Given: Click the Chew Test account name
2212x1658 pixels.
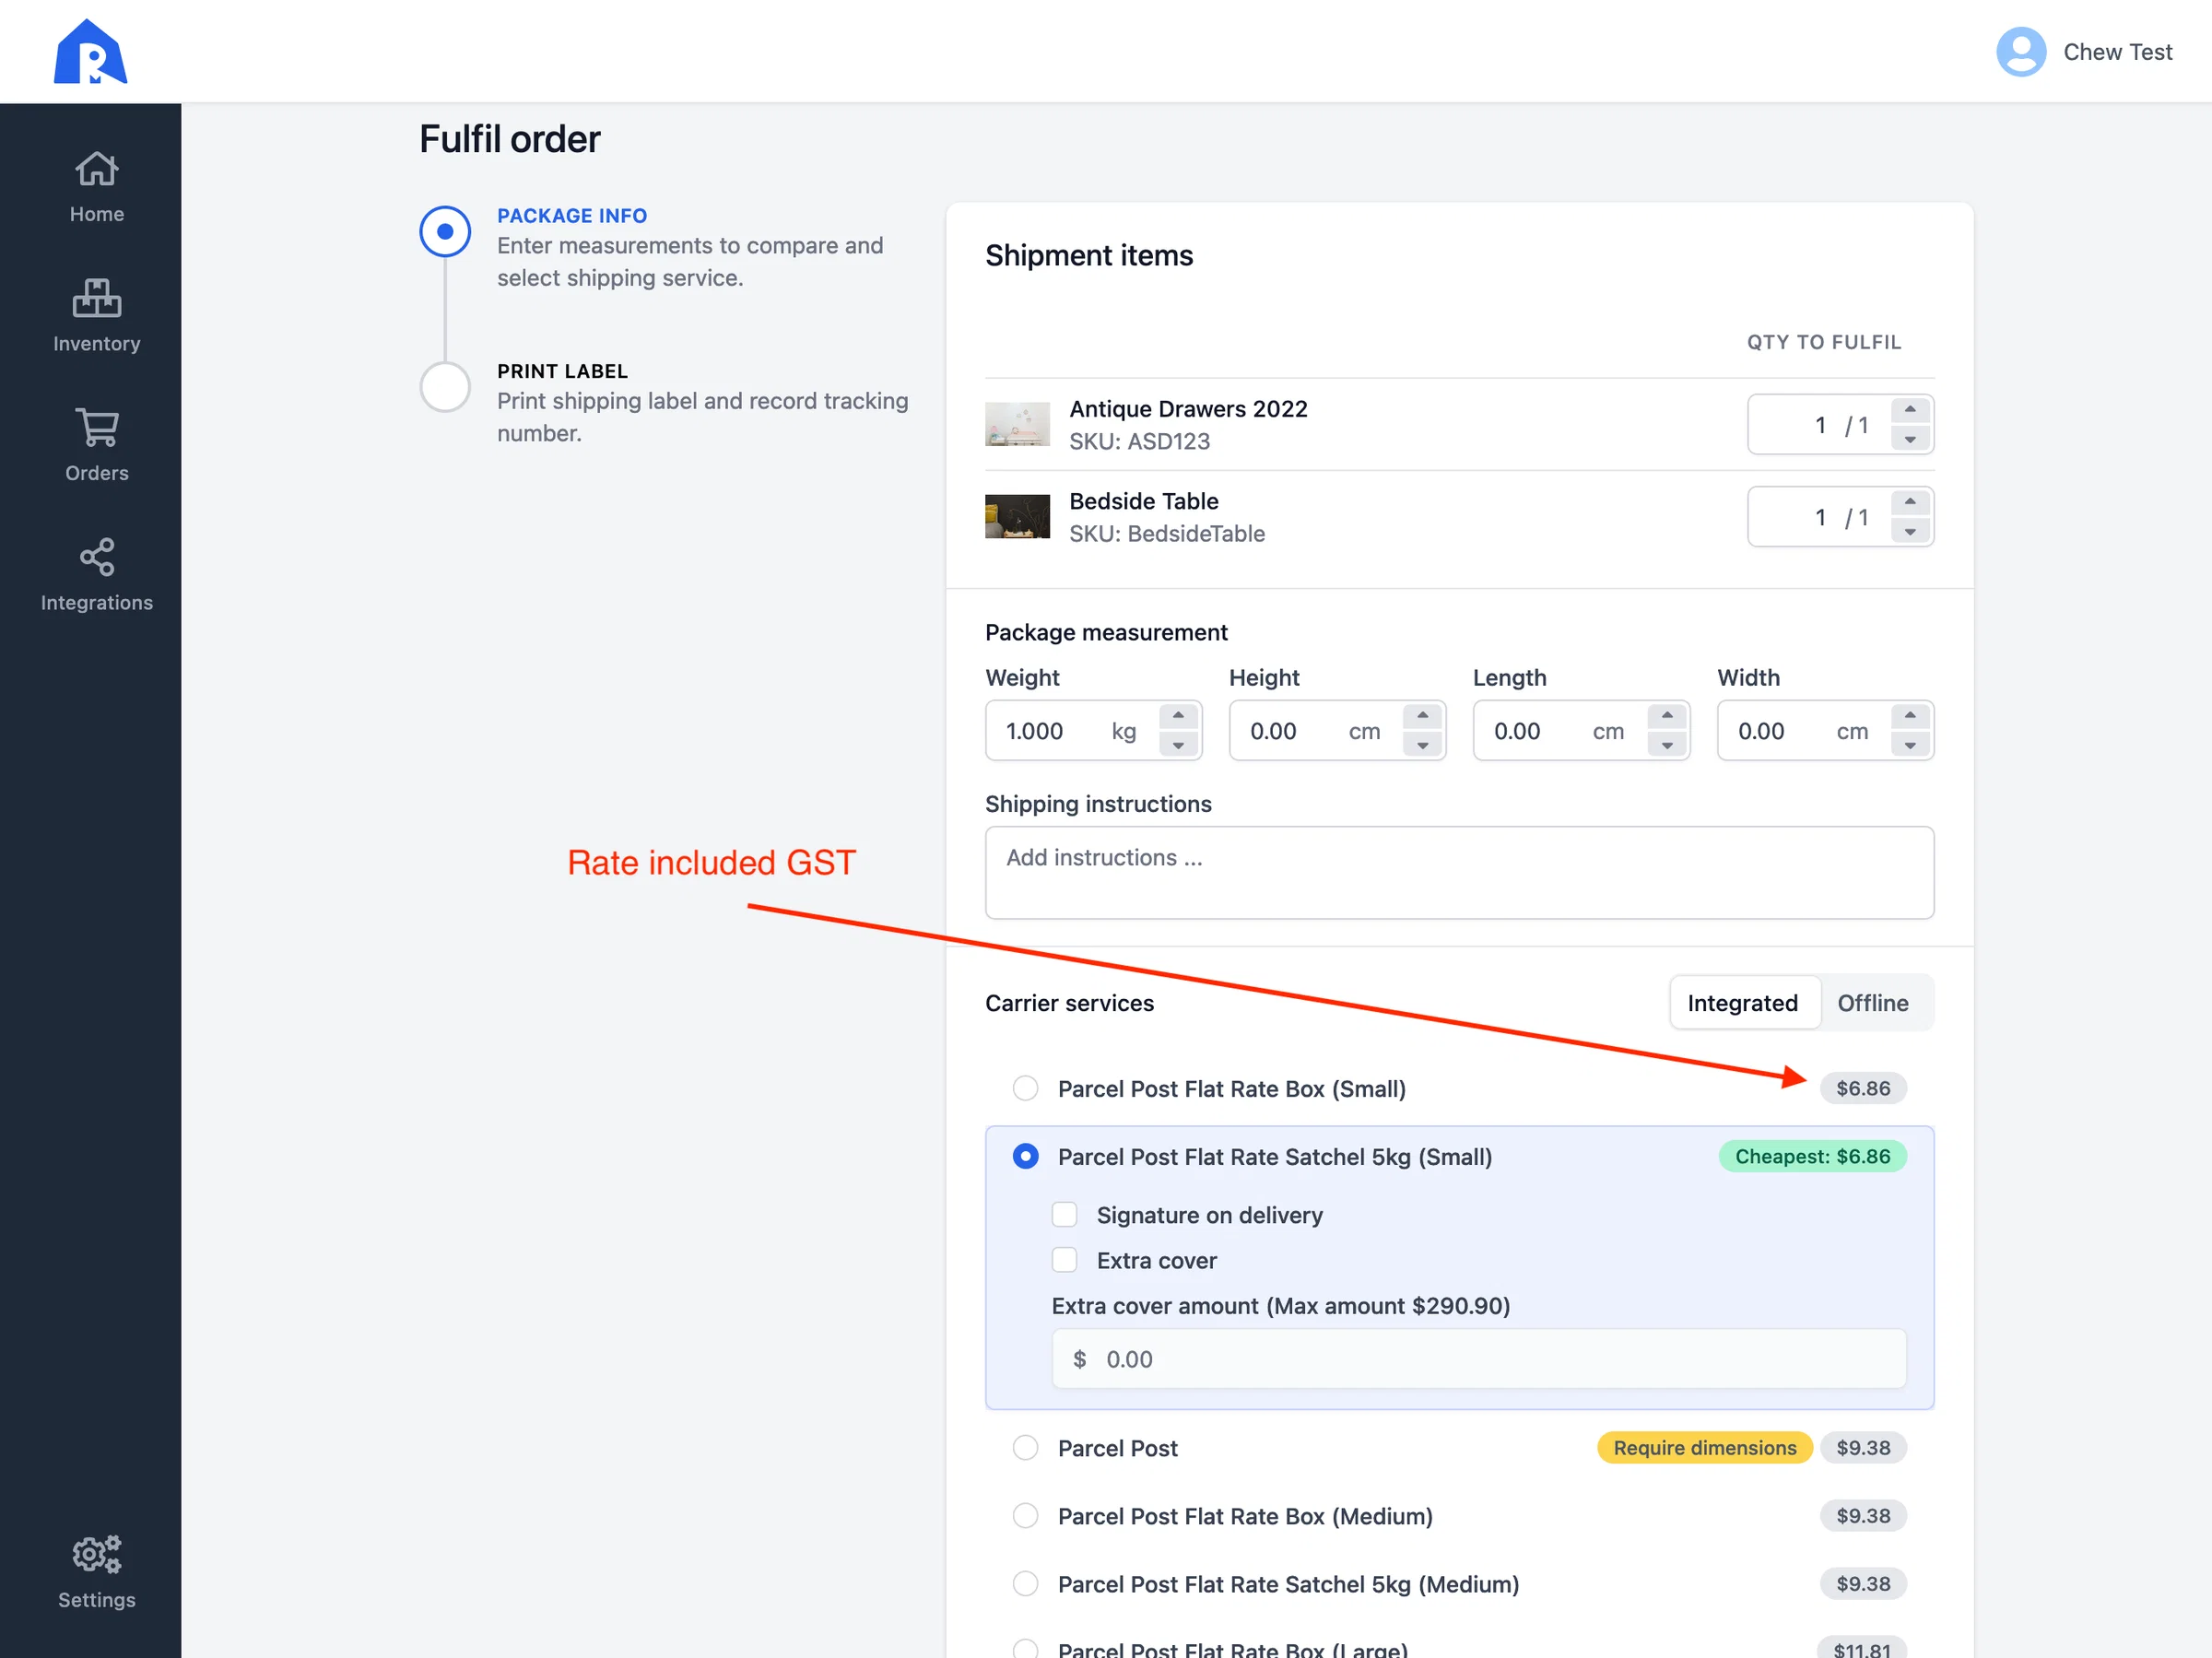Looking at the screenshot, I should click(2117, 52).
